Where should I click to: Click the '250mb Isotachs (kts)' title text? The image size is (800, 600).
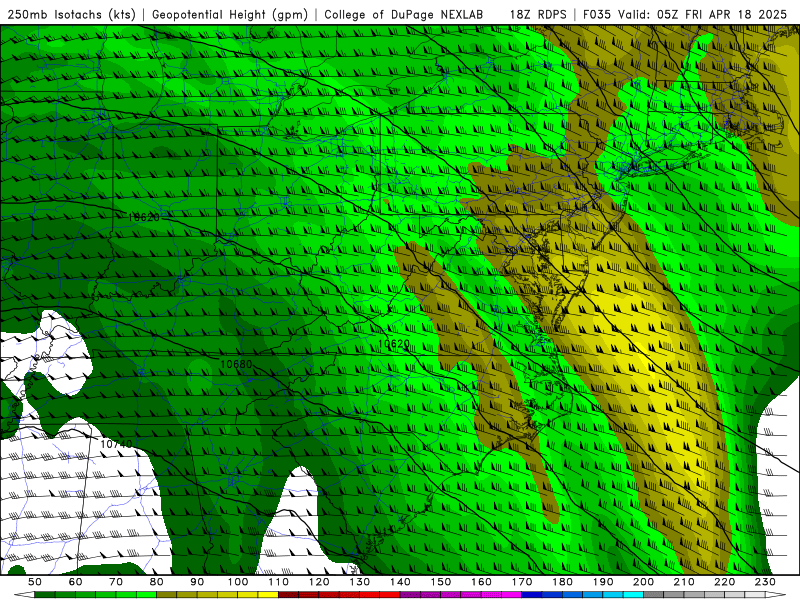click(x=71, y=14)
